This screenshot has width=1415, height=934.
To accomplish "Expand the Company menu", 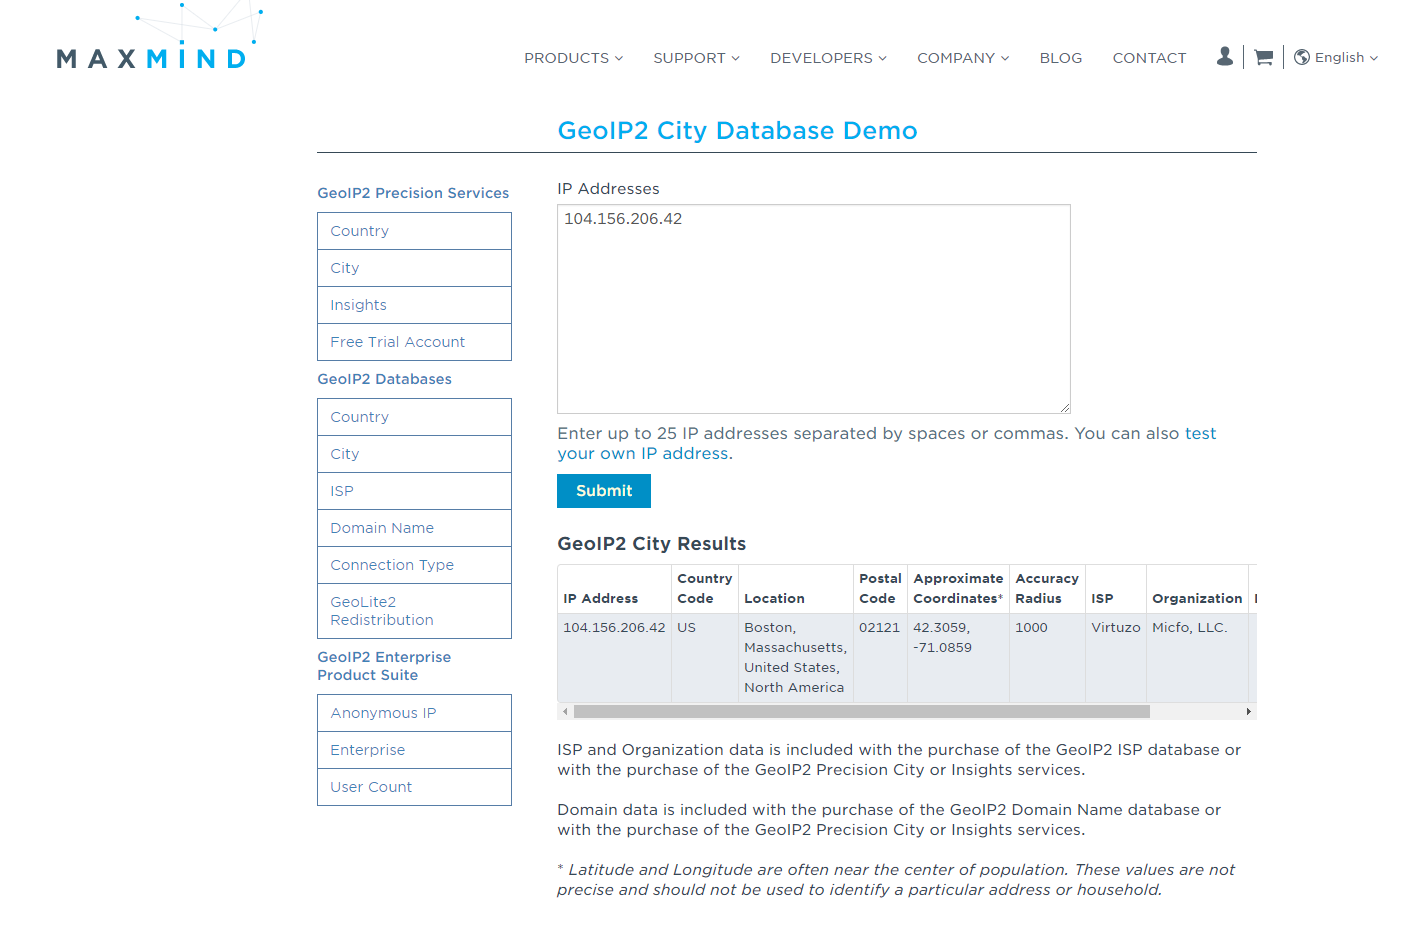I will pos(963,58).
